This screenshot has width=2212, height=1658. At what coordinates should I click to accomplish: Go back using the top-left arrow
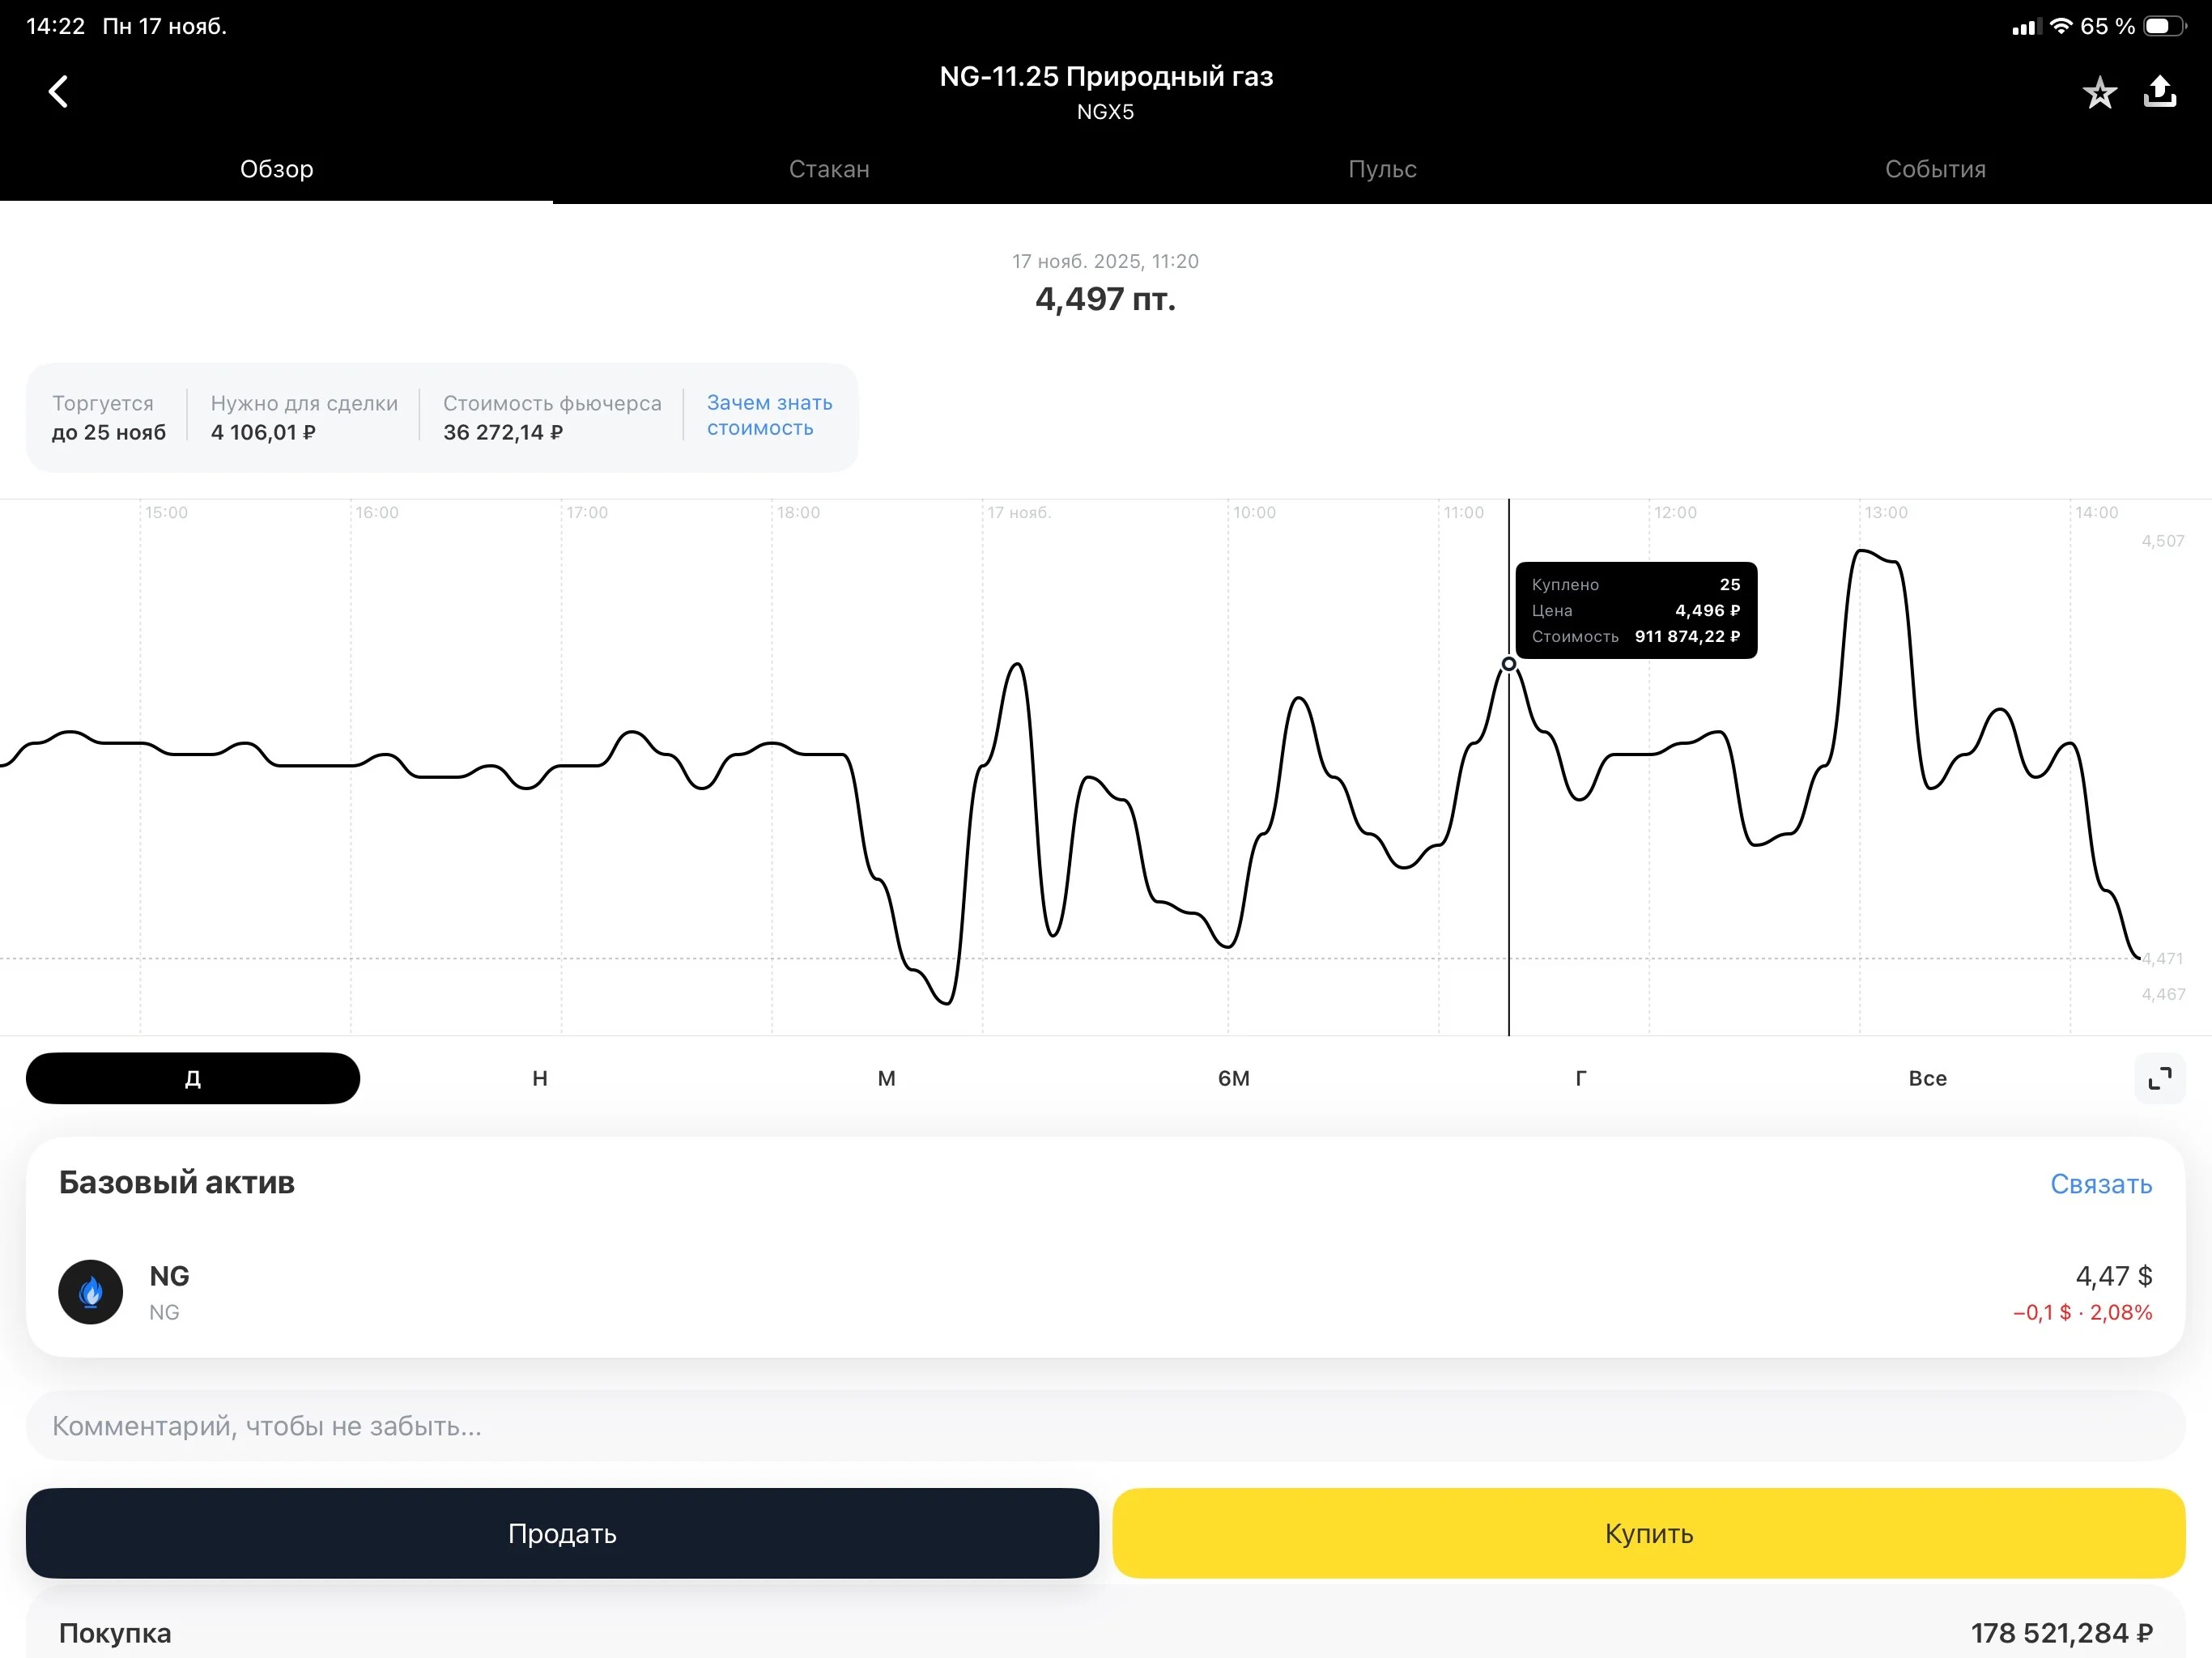[x=58, y=92]
